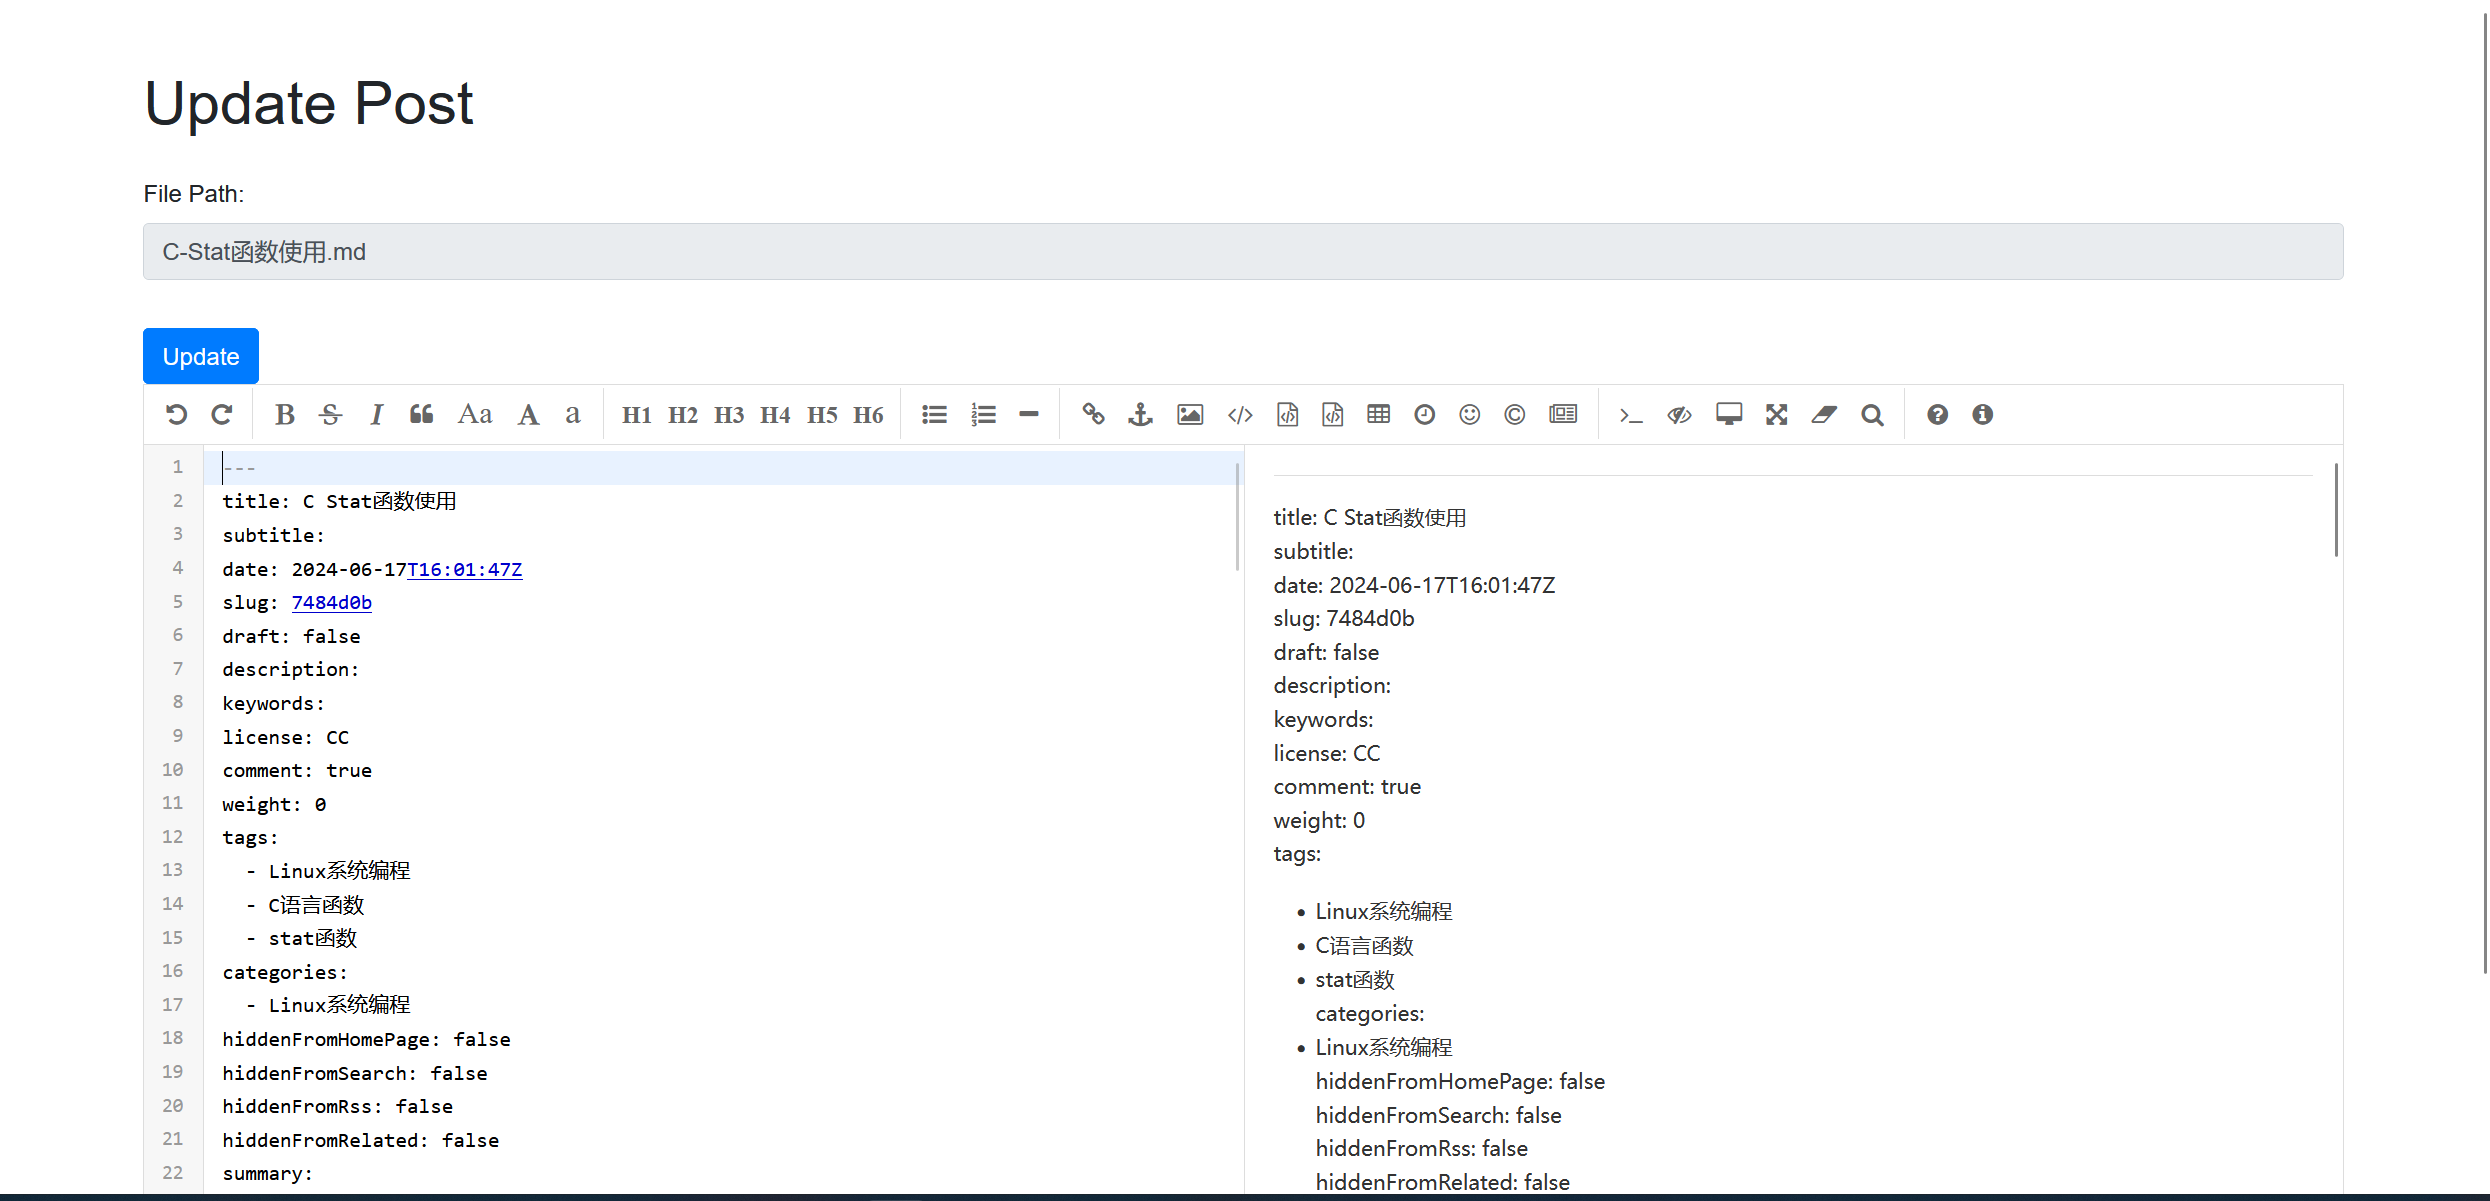The image size is (2490, 1201).
Task: Insert an unordered bullet list
Action: [x=935, y=415]
